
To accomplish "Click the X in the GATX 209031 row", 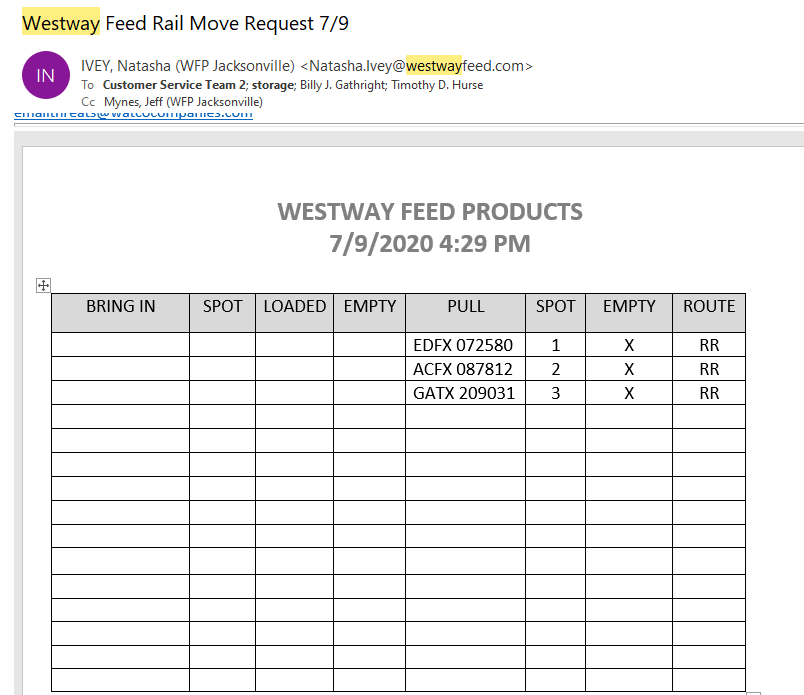I will [629, 393].
